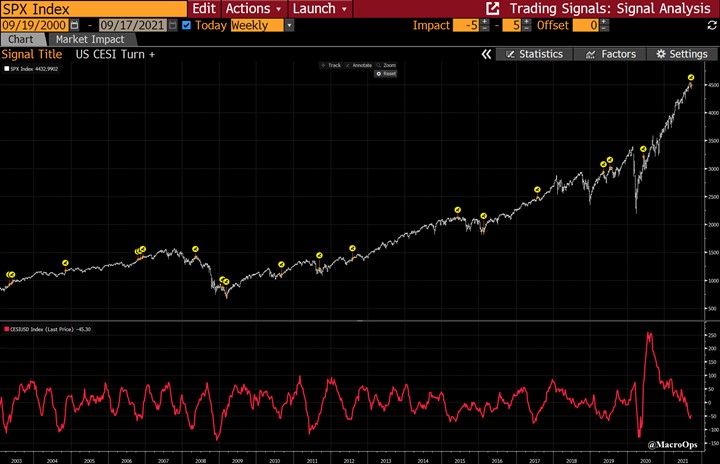Uncheck the Today checkbox
The height and width of the screenshot is (464, 720).
(186, 25)
